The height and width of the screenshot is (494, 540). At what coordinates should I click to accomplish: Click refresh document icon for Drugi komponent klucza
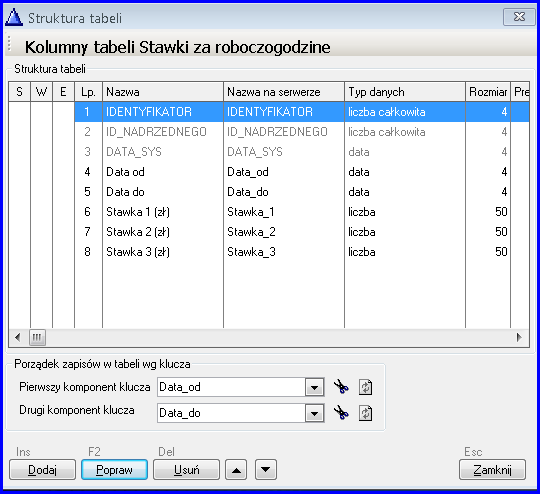pos(365,413)
